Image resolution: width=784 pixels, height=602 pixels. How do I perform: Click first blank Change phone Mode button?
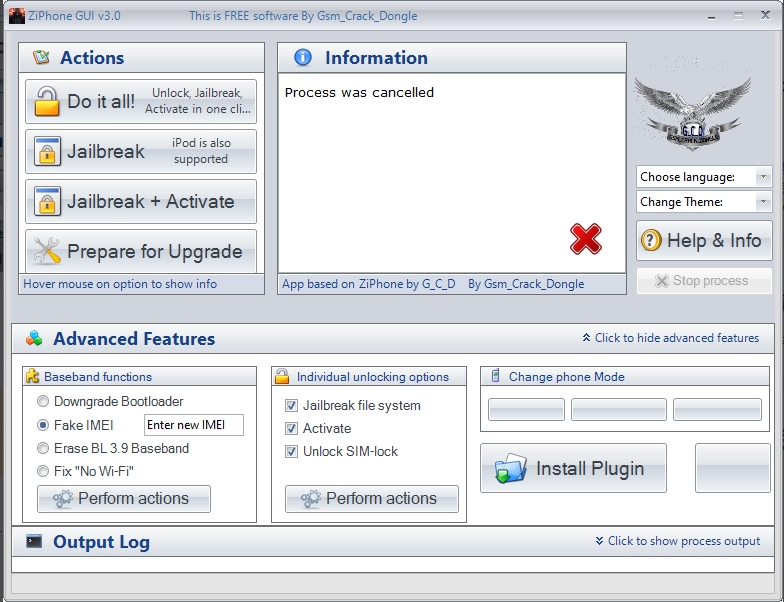click(526, 410)
